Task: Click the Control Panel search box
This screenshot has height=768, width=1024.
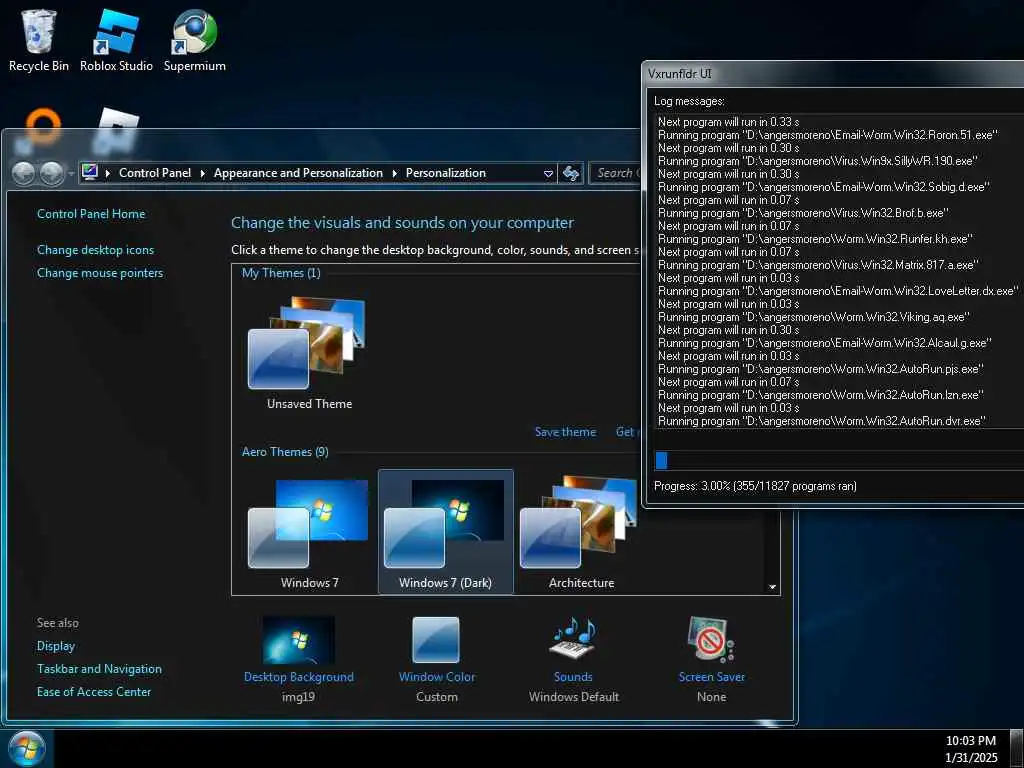Action: coord(616,173)
